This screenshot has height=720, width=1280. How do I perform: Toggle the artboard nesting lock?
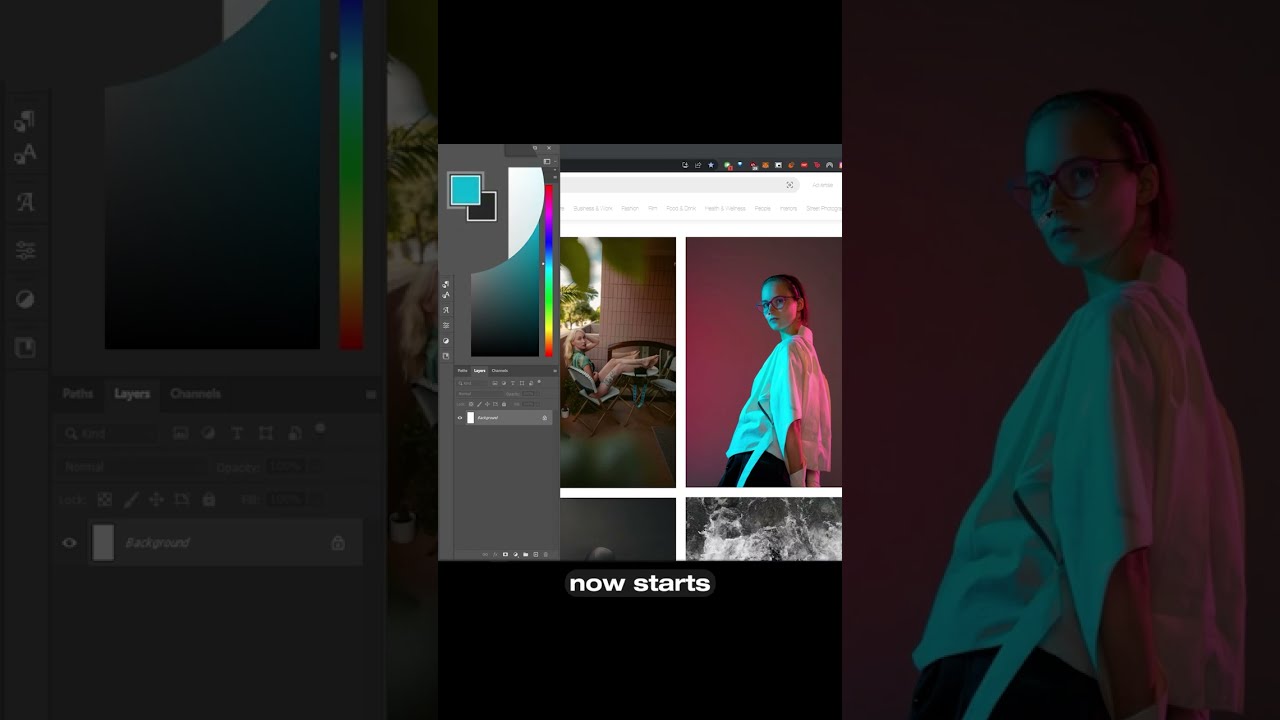point(495,404)
